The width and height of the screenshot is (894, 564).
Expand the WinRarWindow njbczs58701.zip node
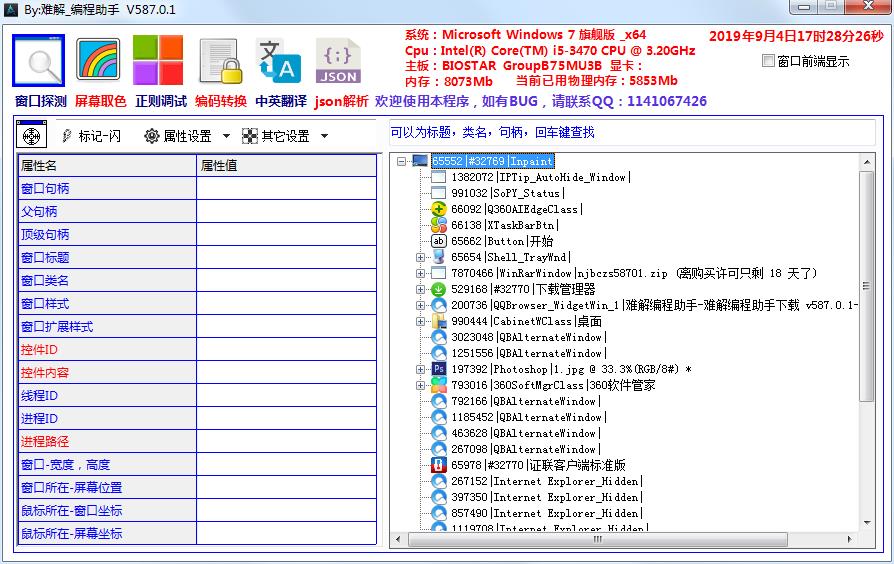coord(421,273)
